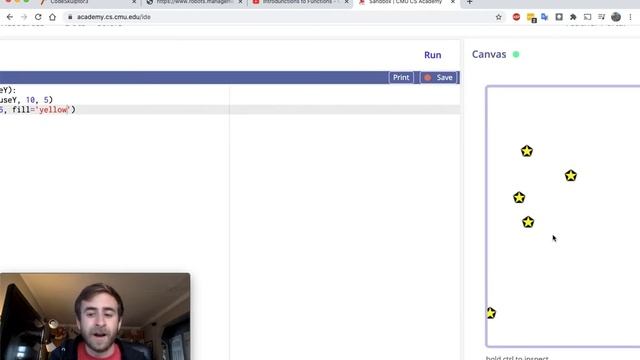Open the red ad-blocker extension icon

pyautogui.click(x=516, y=17)
